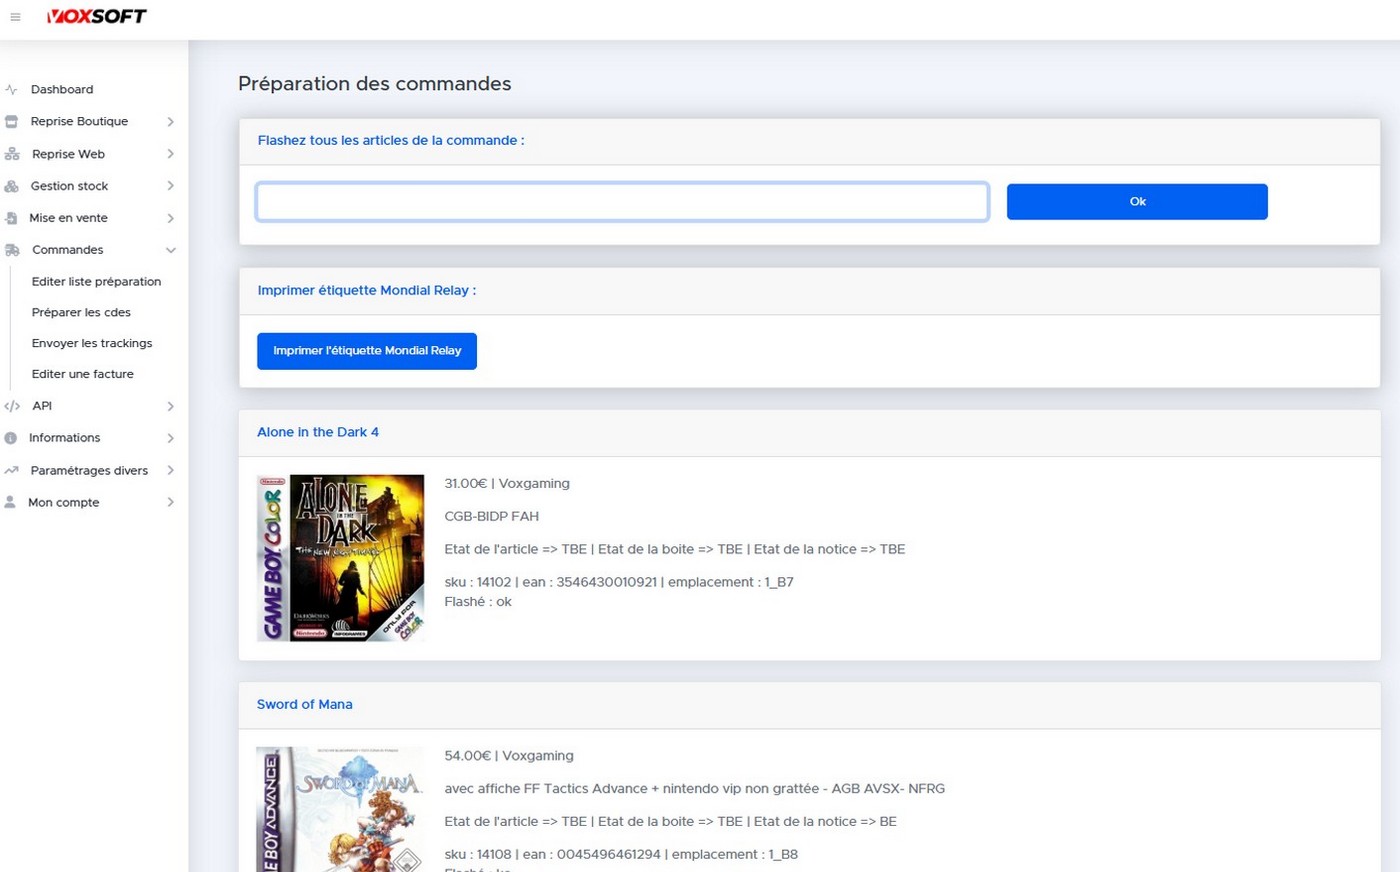
Task: Open Editer liste préparation
Action: (96, 282)
